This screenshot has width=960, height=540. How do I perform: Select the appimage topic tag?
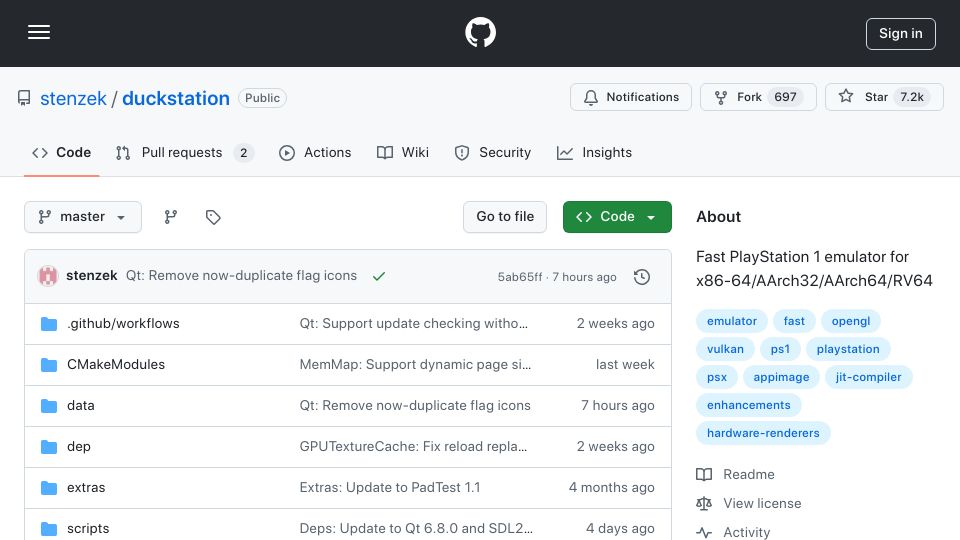tap(781, 377)
